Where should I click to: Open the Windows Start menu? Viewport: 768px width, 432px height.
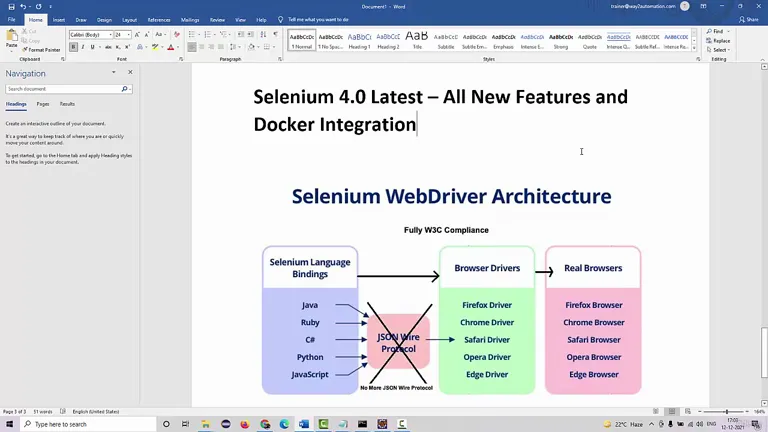tap(9, 424)
